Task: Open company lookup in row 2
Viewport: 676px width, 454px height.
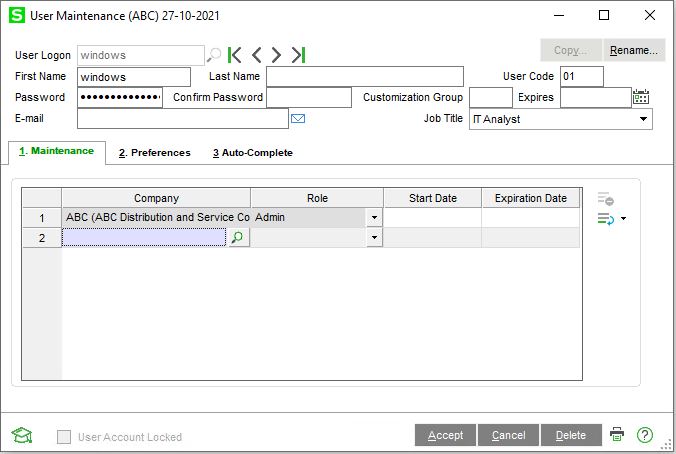Action: [x=237, y=237]
